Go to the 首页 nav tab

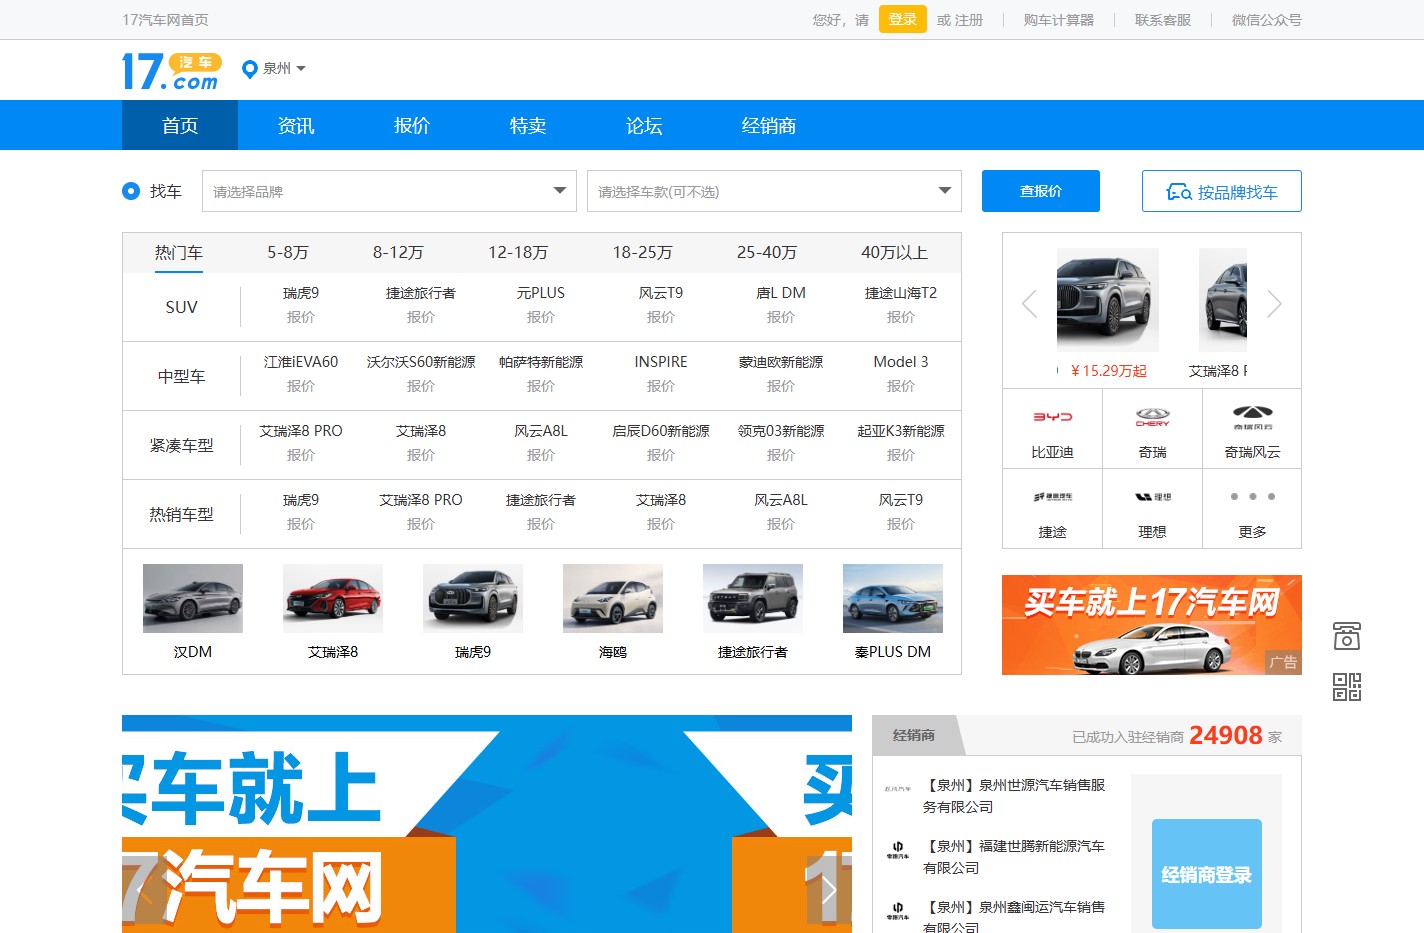pyautogui.click(x=180, y=125)
